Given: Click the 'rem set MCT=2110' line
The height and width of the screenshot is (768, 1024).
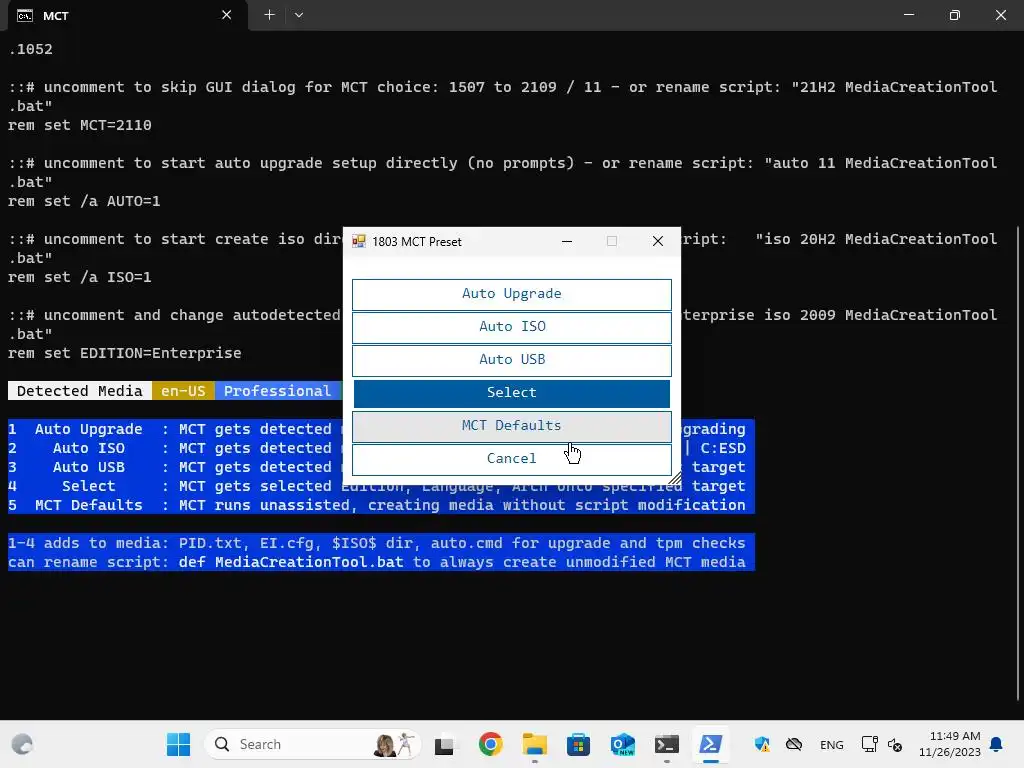Looking at the screenshot, I should (x=80, y=125).
